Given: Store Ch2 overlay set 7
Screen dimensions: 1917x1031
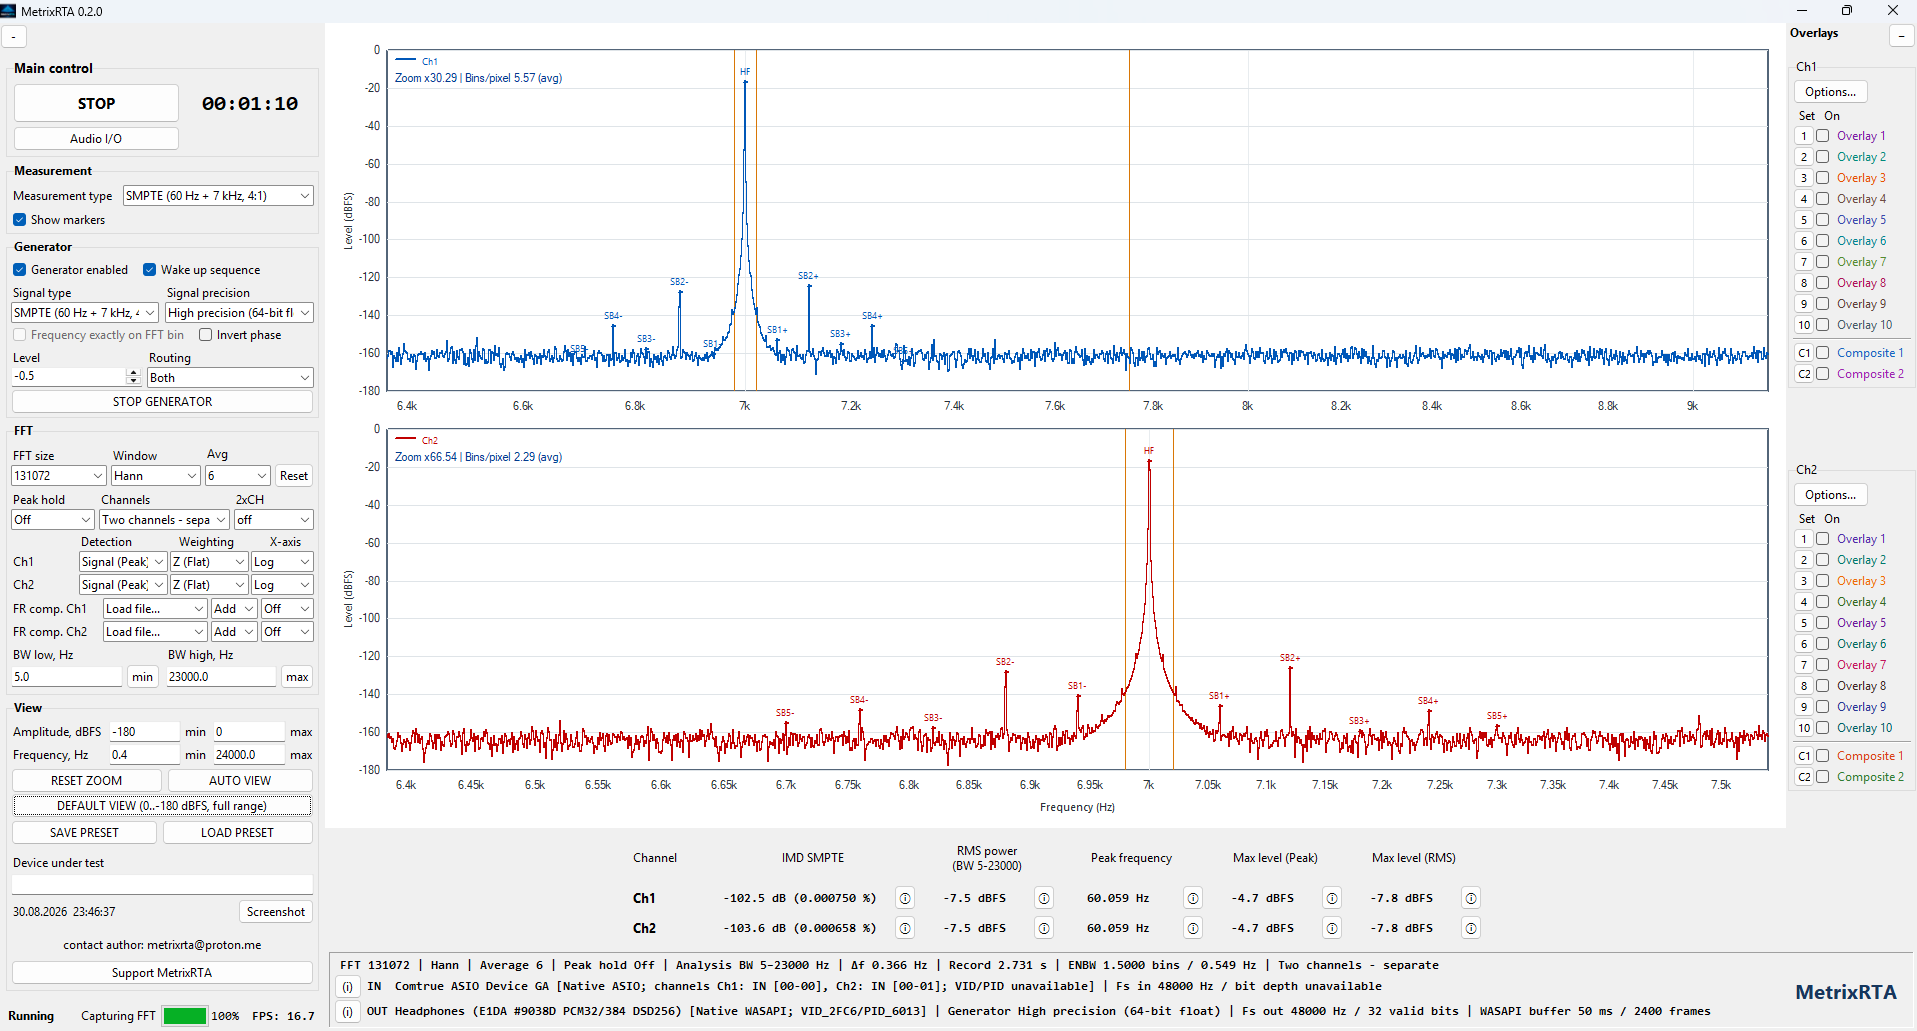Looking at the screenshot, I should point(1804,665).
